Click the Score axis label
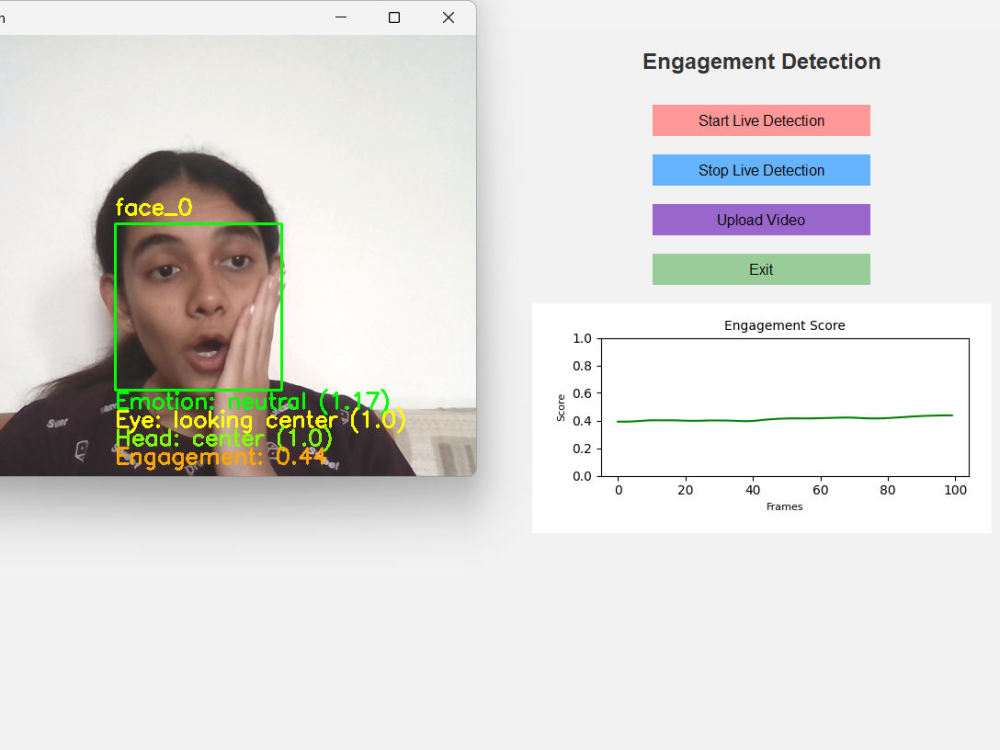The width and height of the screenshot is (1000, 750). (561, 408)
